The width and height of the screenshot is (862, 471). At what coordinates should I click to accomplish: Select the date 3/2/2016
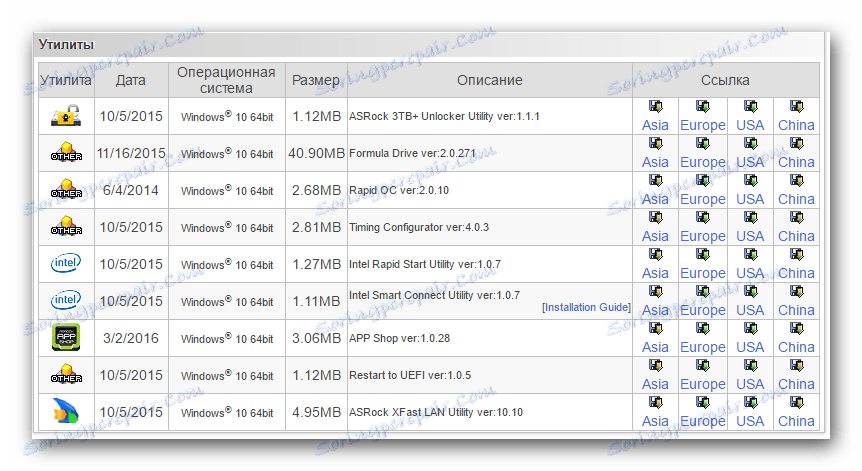pos(131,337)
